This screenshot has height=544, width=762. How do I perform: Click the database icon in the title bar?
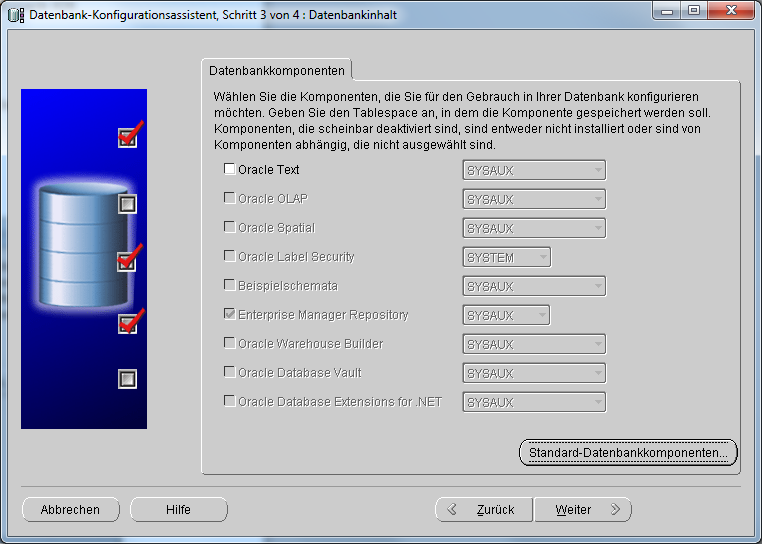click(x=16, y=15)
